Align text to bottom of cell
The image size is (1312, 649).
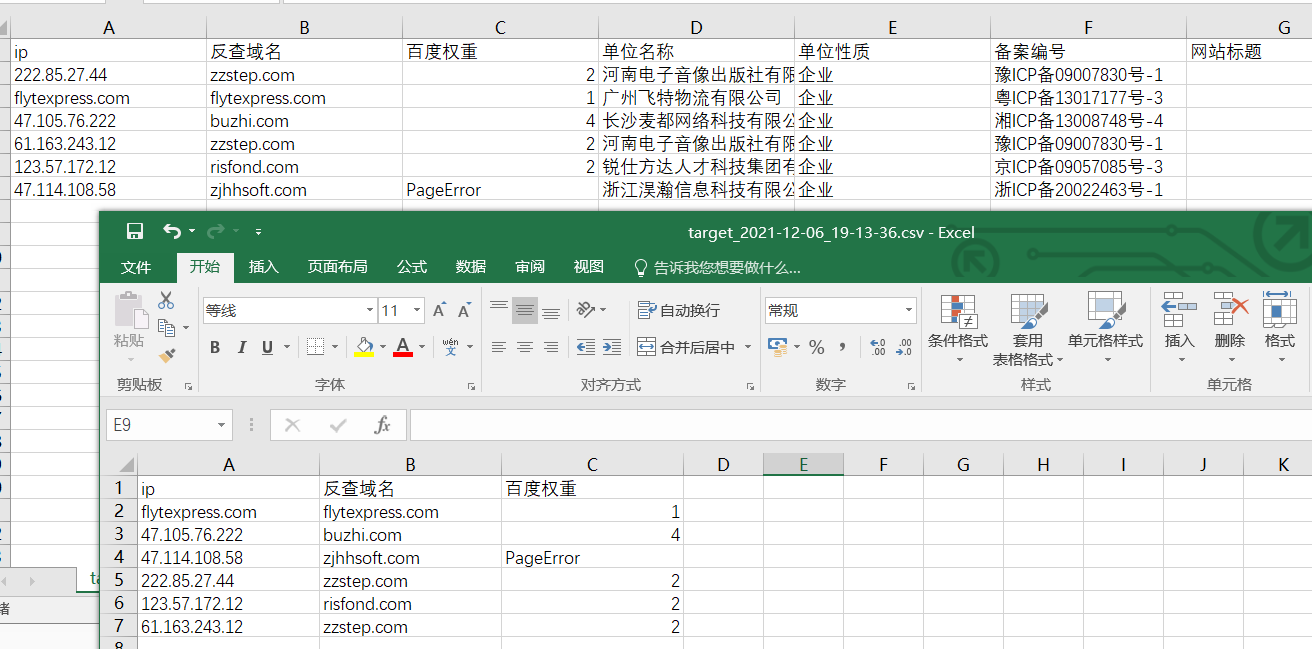click(550, 311)
